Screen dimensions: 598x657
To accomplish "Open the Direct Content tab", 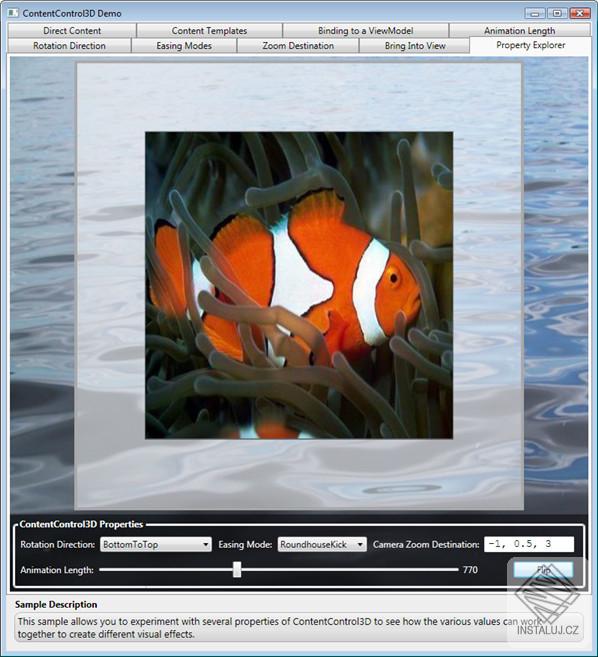I will coord(72,31).
